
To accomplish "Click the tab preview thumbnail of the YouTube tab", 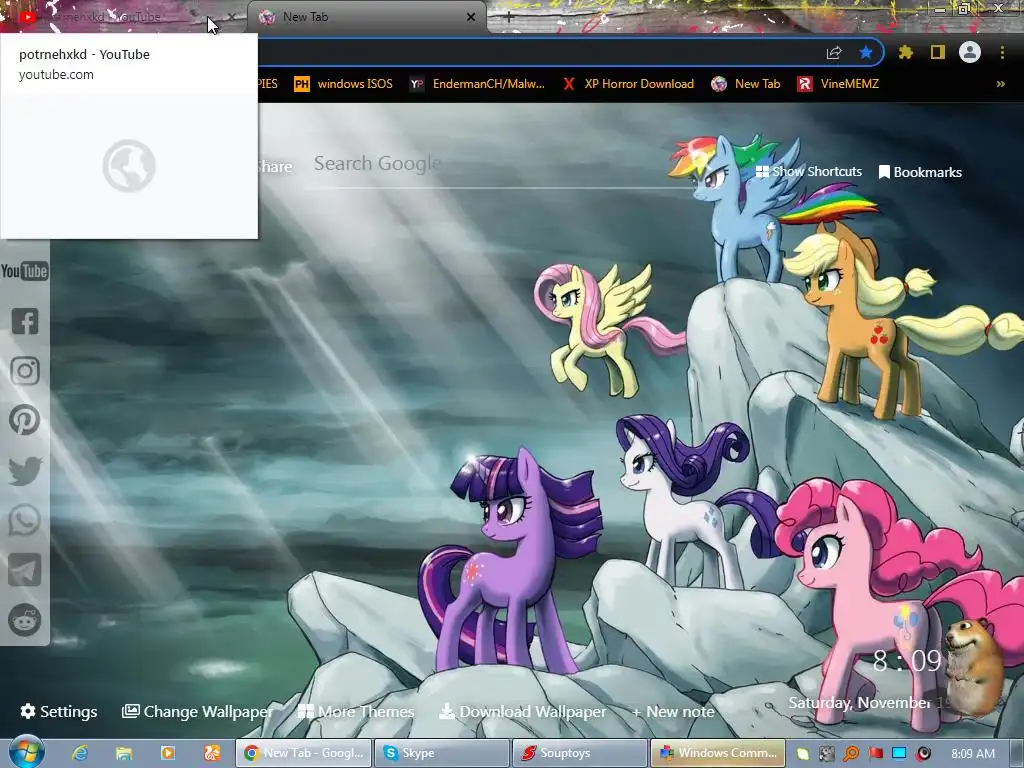I will point(129,165).
